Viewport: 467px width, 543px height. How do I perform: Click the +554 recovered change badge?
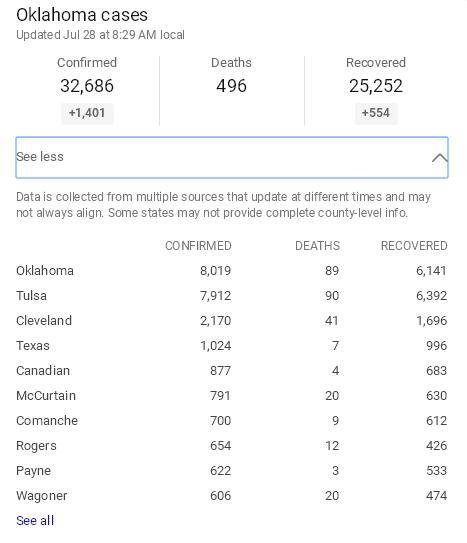tap(376, 113)
